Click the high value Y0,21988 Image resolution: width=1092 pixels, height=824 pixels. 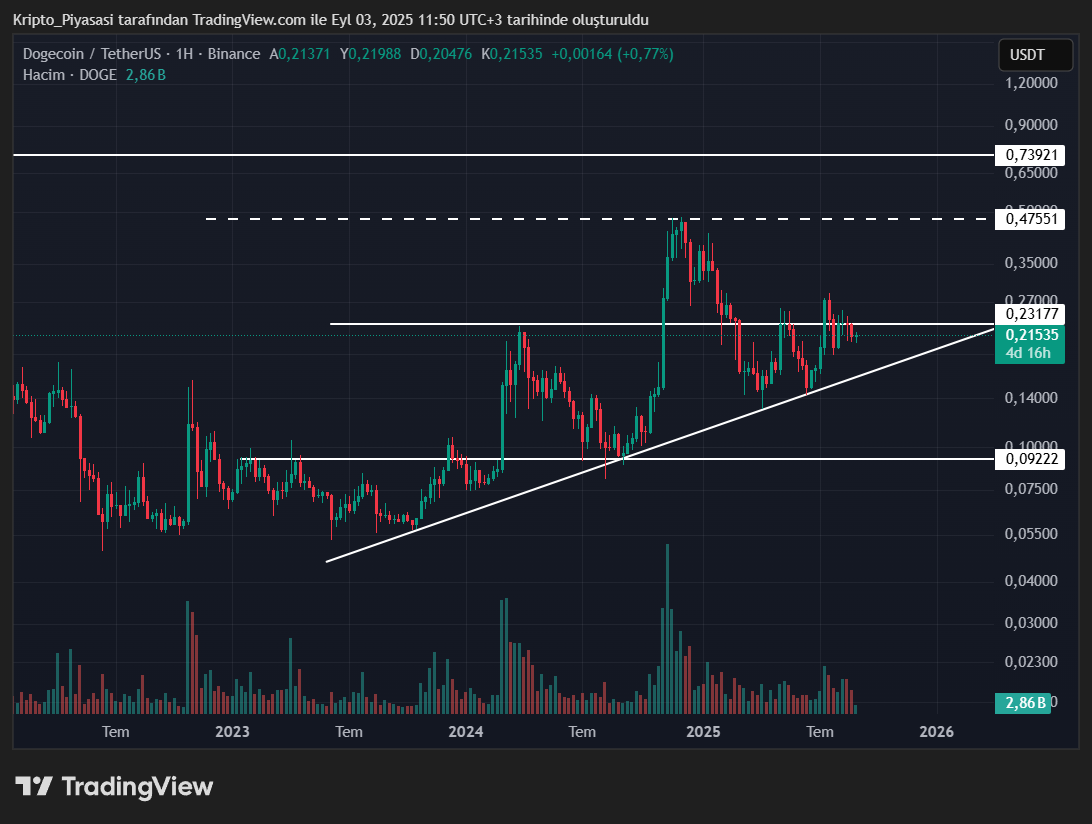coord(370,54)
